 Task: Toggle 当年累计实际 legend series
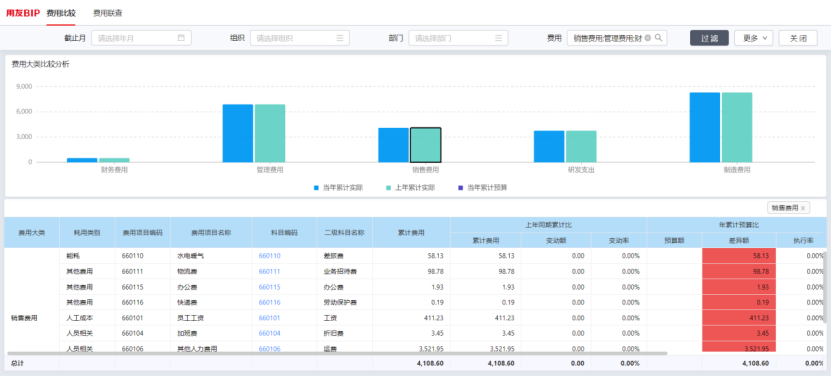[x=338, y=188]
